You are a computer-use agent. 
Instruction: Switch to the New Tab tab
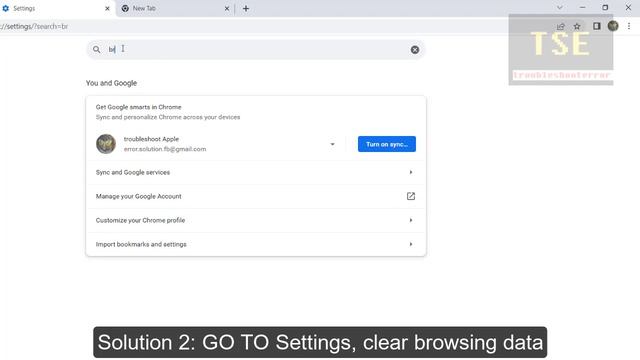(176, 8)
